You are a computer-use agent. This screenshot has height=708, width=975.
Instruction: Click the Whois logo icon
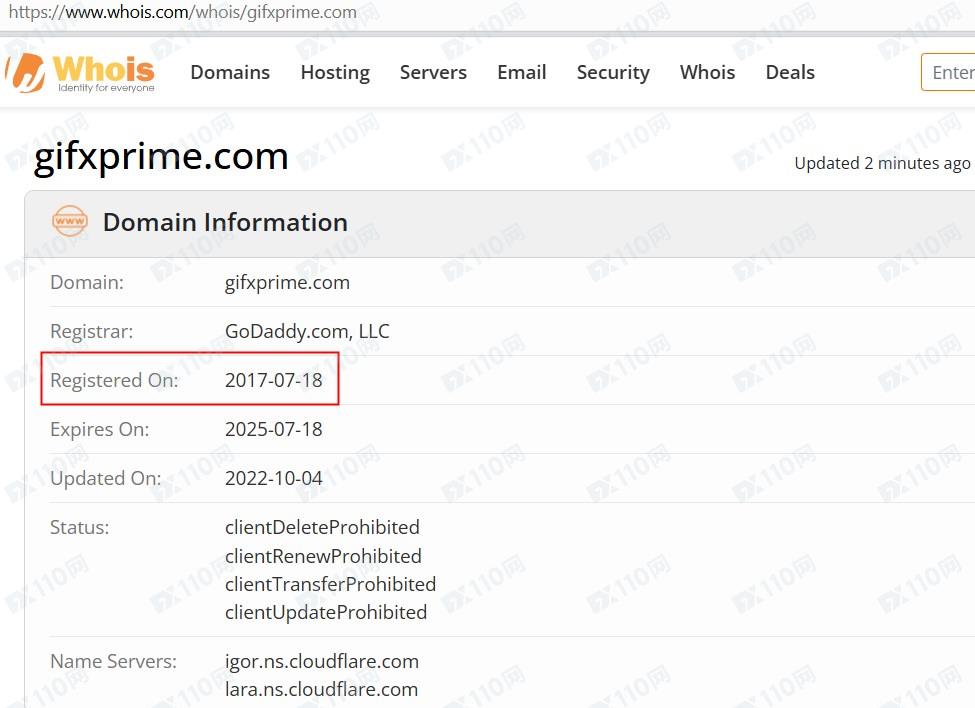click(26, 73)
